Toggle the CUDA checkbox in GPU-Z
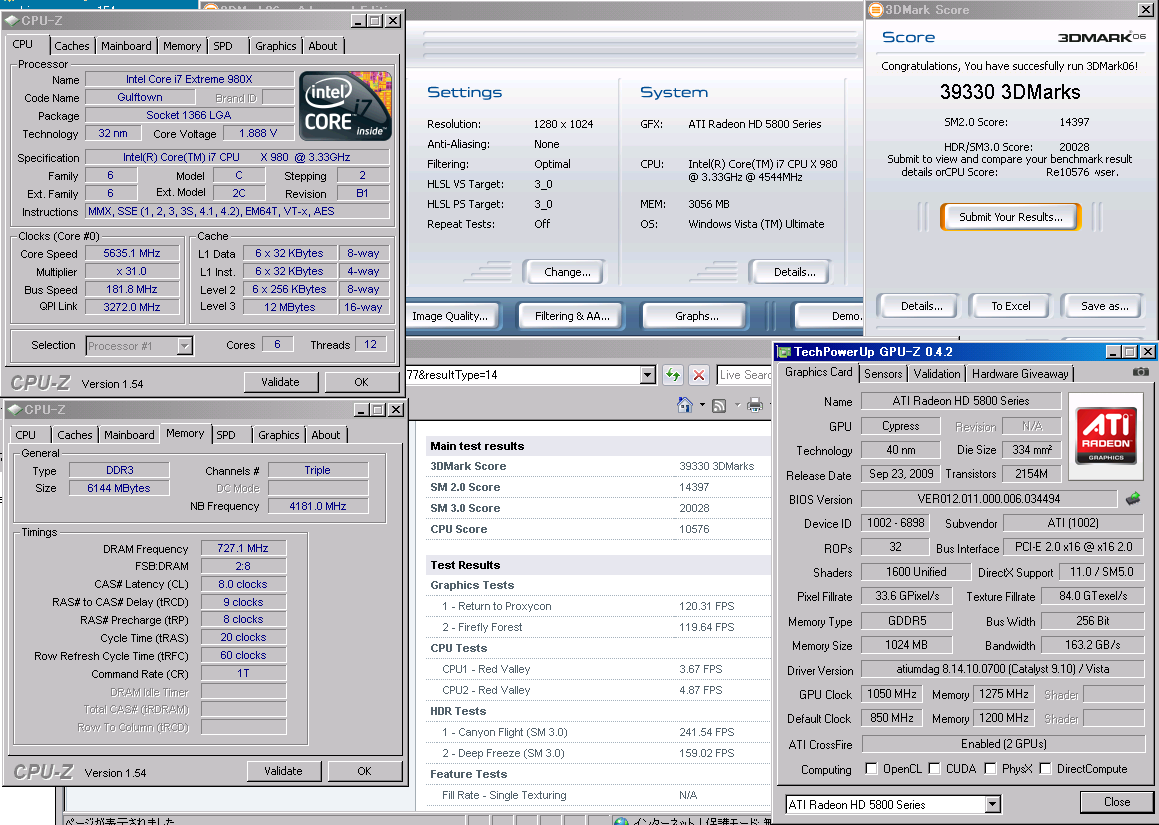The height and width of the screenshot is (825, 1159). (934, 769)
